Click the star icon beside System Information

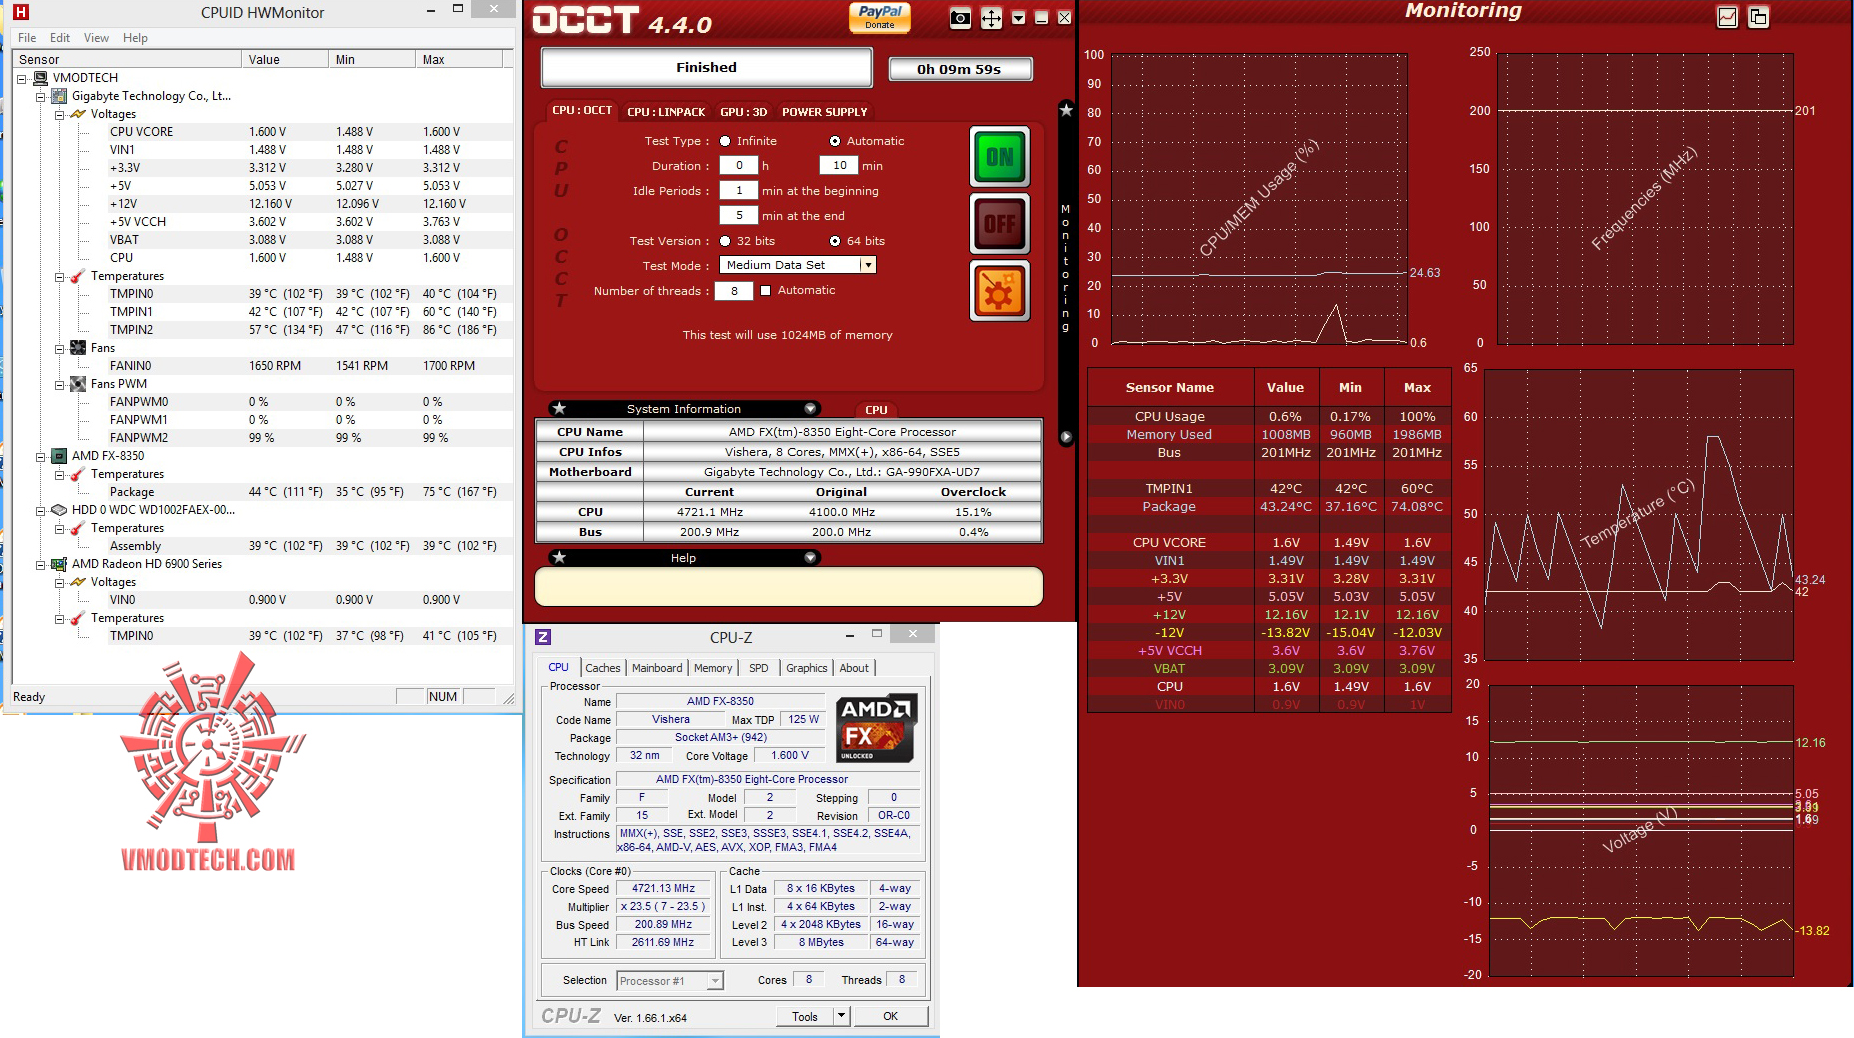click(560, 409)
